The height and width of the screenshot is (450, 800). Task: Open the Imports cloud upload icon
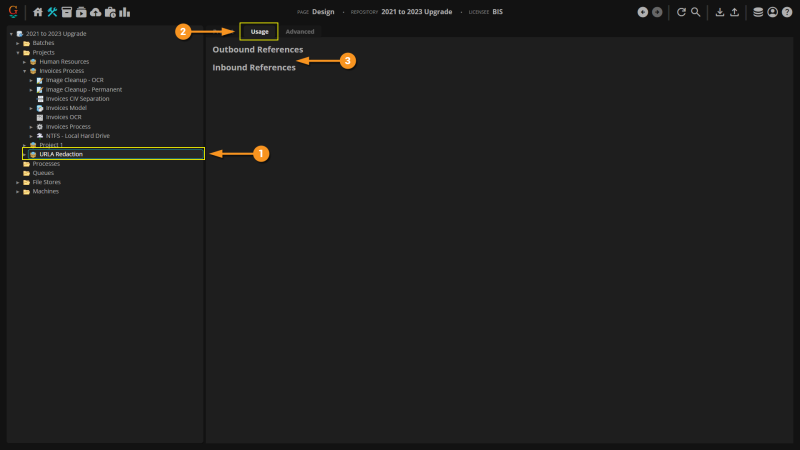click(95, 12)
